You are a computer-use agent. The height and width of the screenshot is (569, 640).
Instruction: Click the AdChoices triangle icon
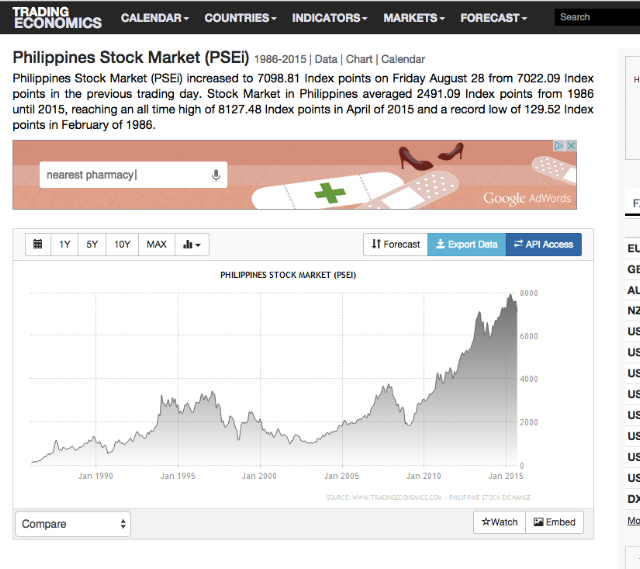[x=559, y=146]
